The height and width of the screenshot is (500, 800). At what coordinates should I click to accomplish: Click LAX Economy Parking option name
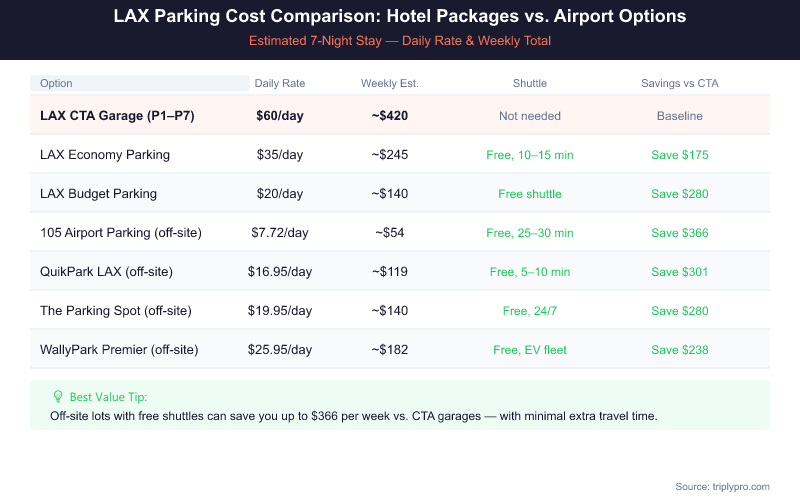click(x=105, y=155)
